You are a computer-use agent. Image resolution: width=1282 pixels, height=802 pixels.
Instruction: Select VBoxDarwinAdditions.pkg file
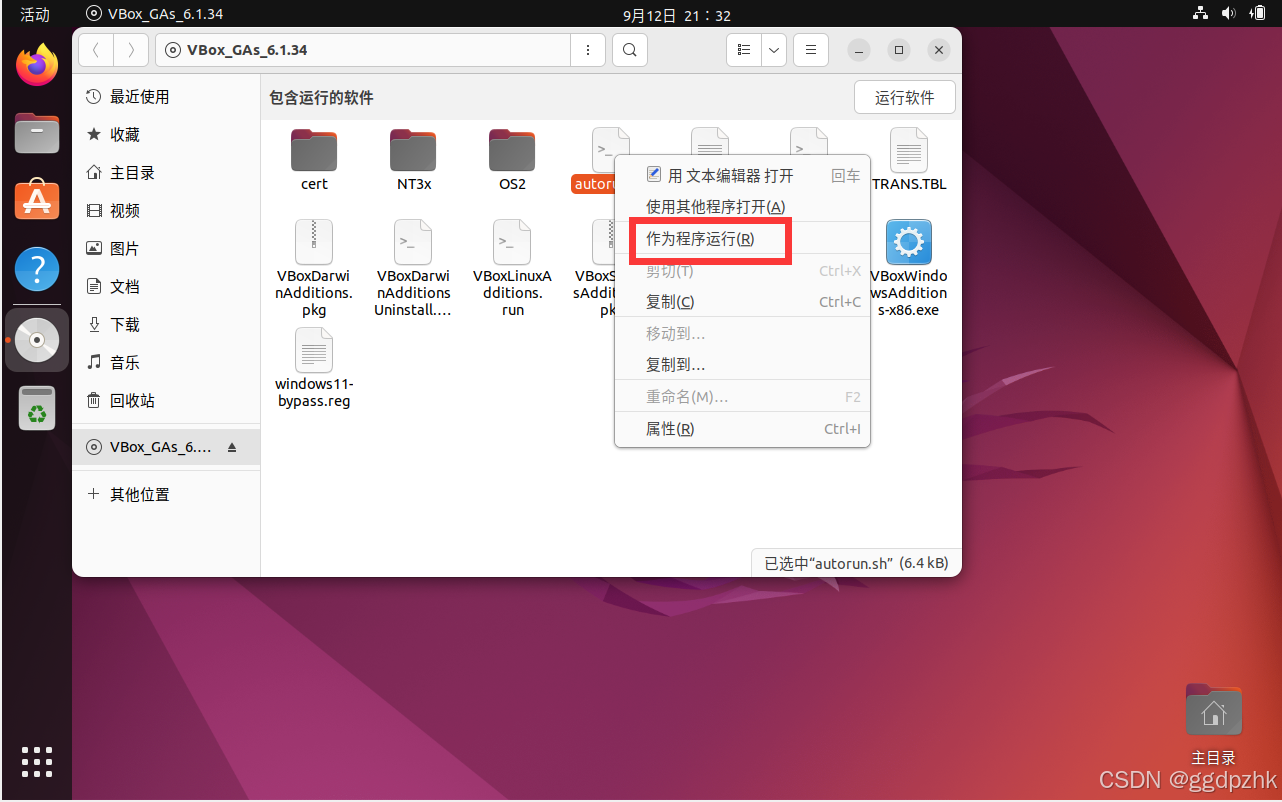click(314, 268)
